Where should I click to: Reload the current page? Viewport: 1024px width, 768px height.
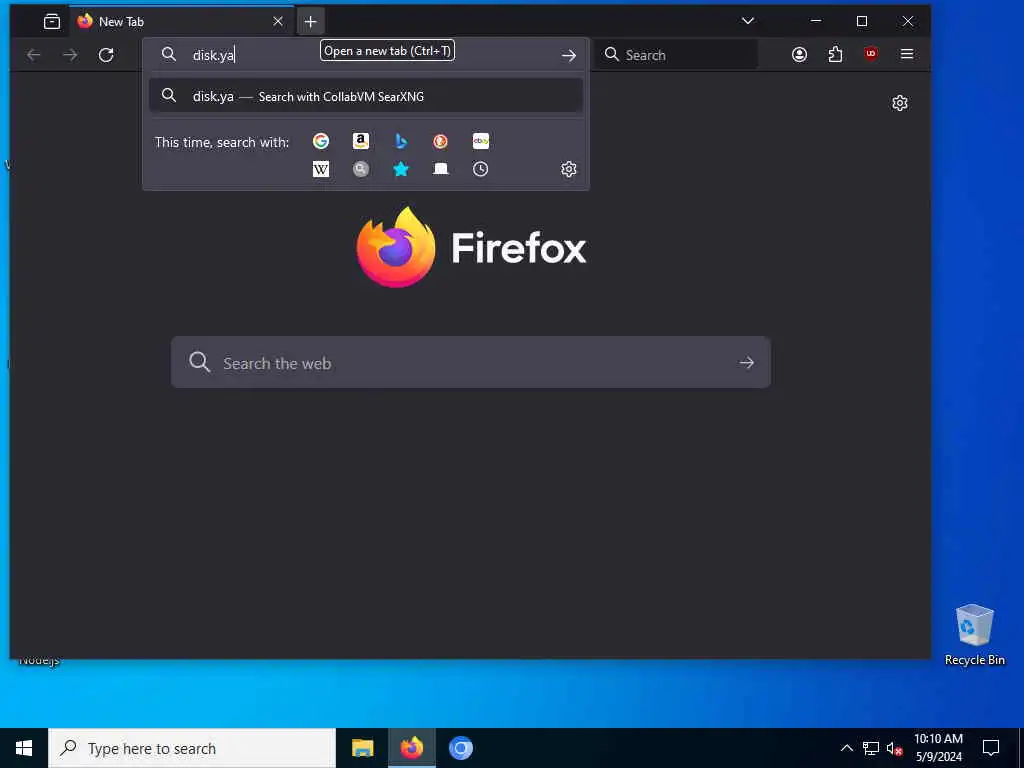coord(106,55)
